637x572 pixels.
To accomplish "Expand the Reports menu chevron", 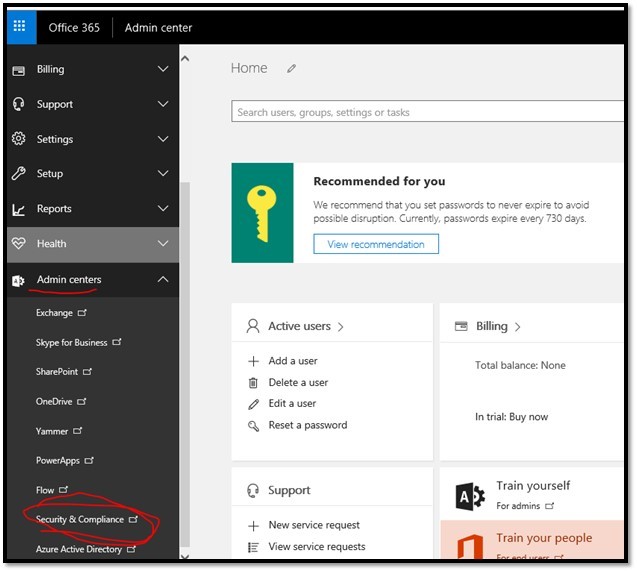I will coord(163,209).
